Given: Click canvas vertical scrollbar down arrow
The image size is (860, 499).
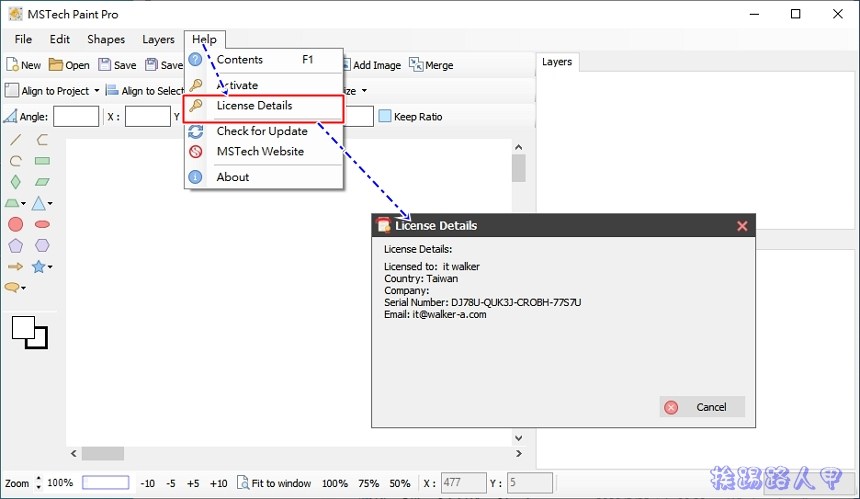Looking at the screenshot, I should point(519,438).
